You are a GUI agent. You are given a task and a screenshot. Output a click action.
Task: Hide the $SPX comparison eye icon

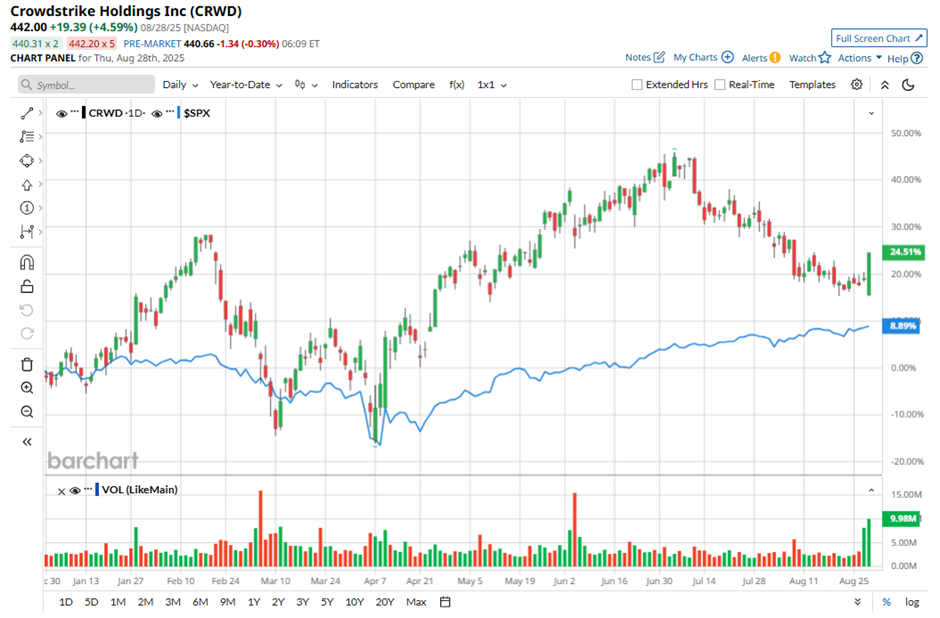coord(156,113)
